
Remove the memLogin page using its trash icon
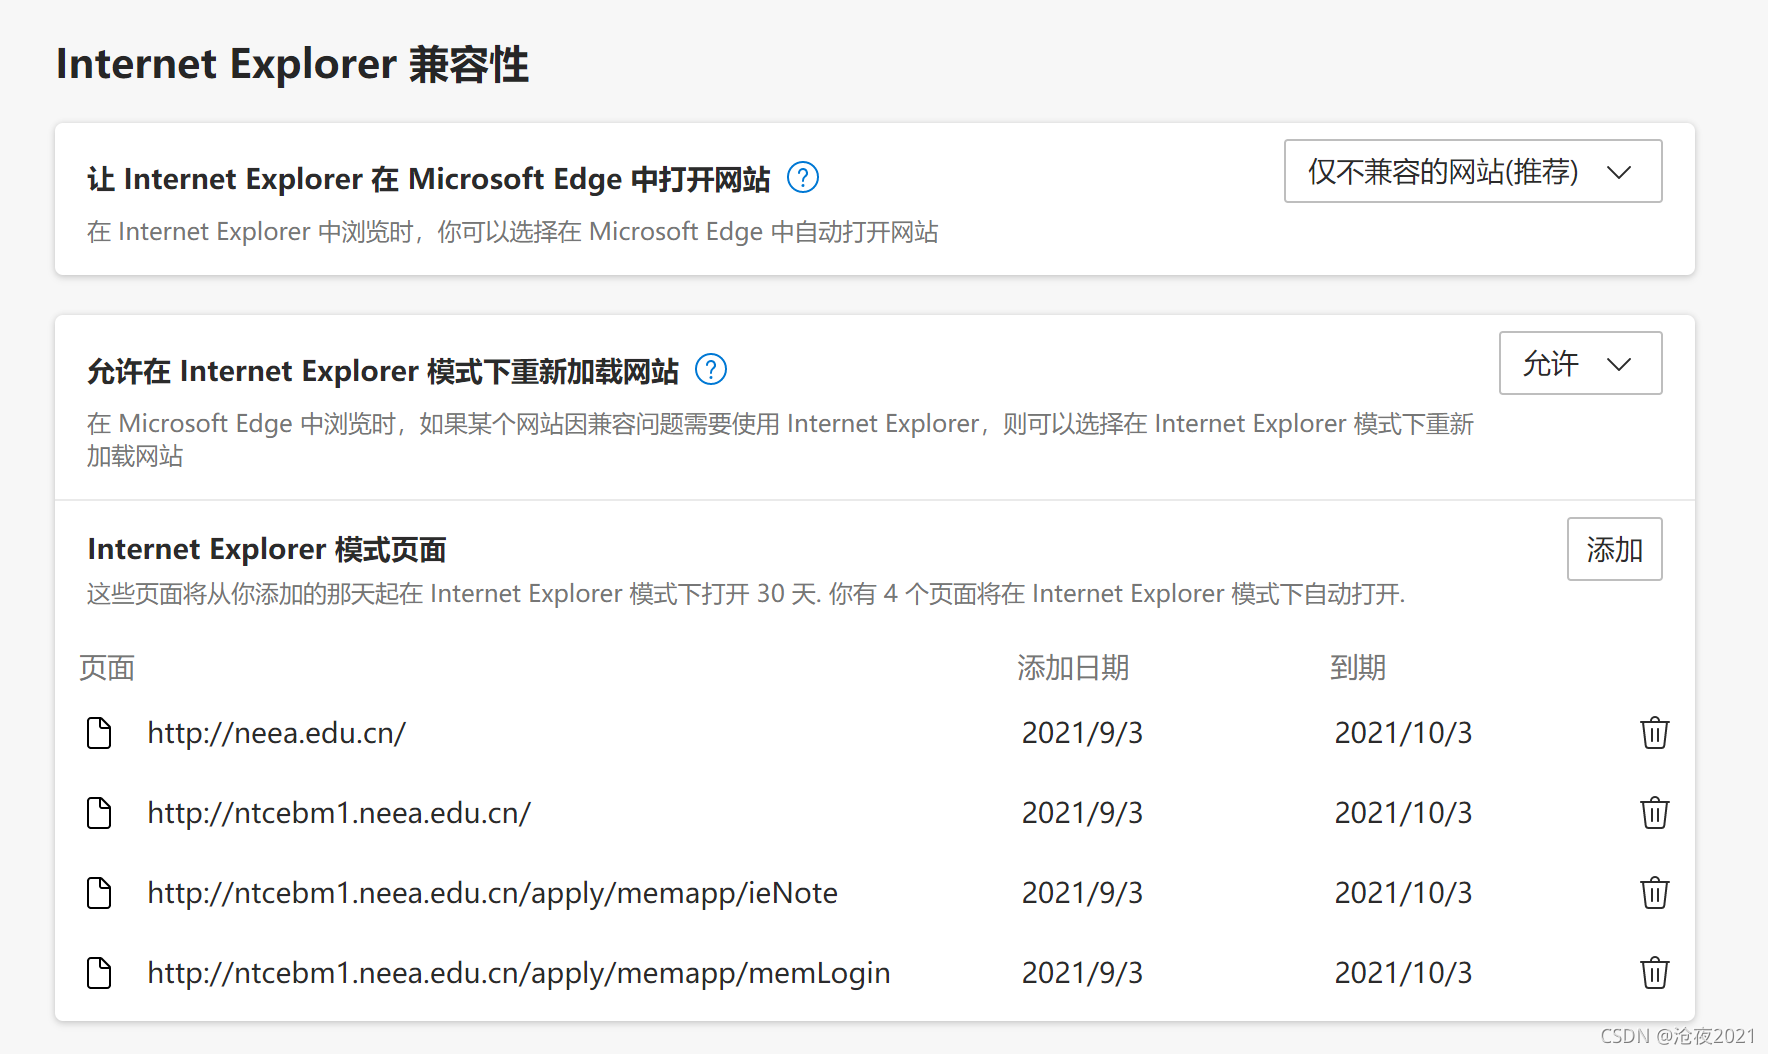[1655, 973]
